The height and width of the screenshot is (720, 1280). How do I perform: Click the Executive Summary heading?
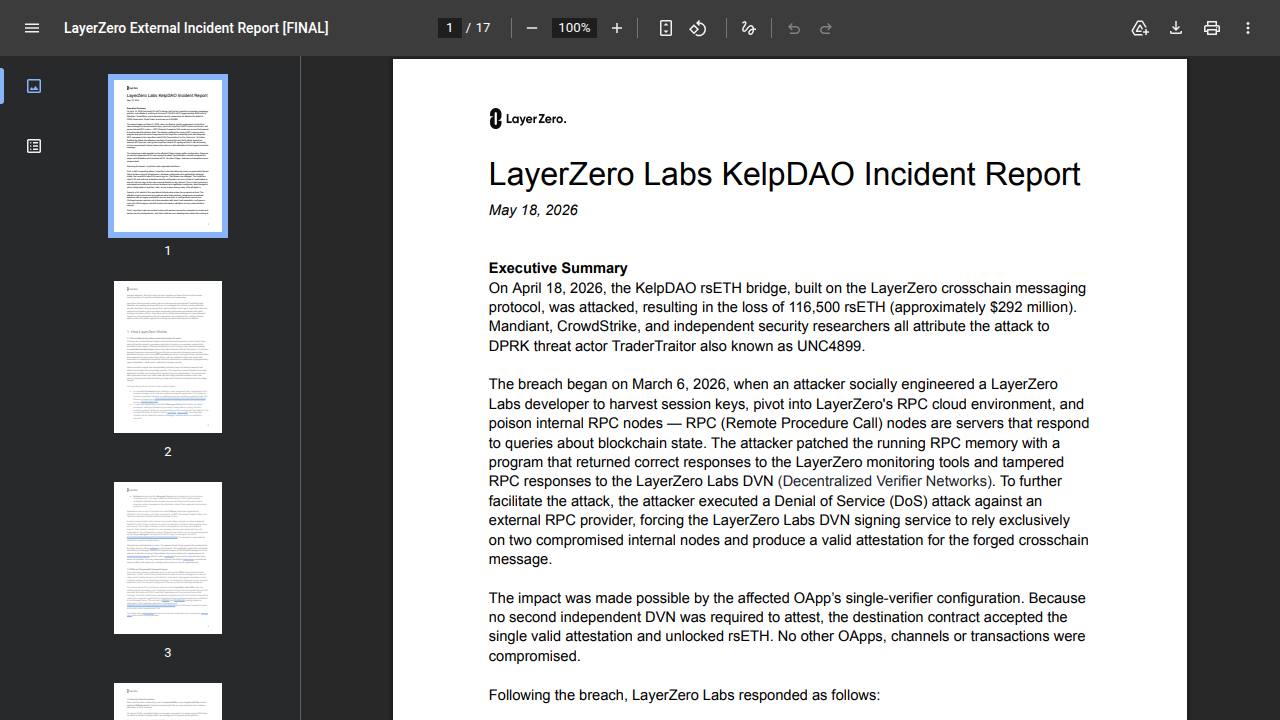pyautogui.click(x=558, y=268)
